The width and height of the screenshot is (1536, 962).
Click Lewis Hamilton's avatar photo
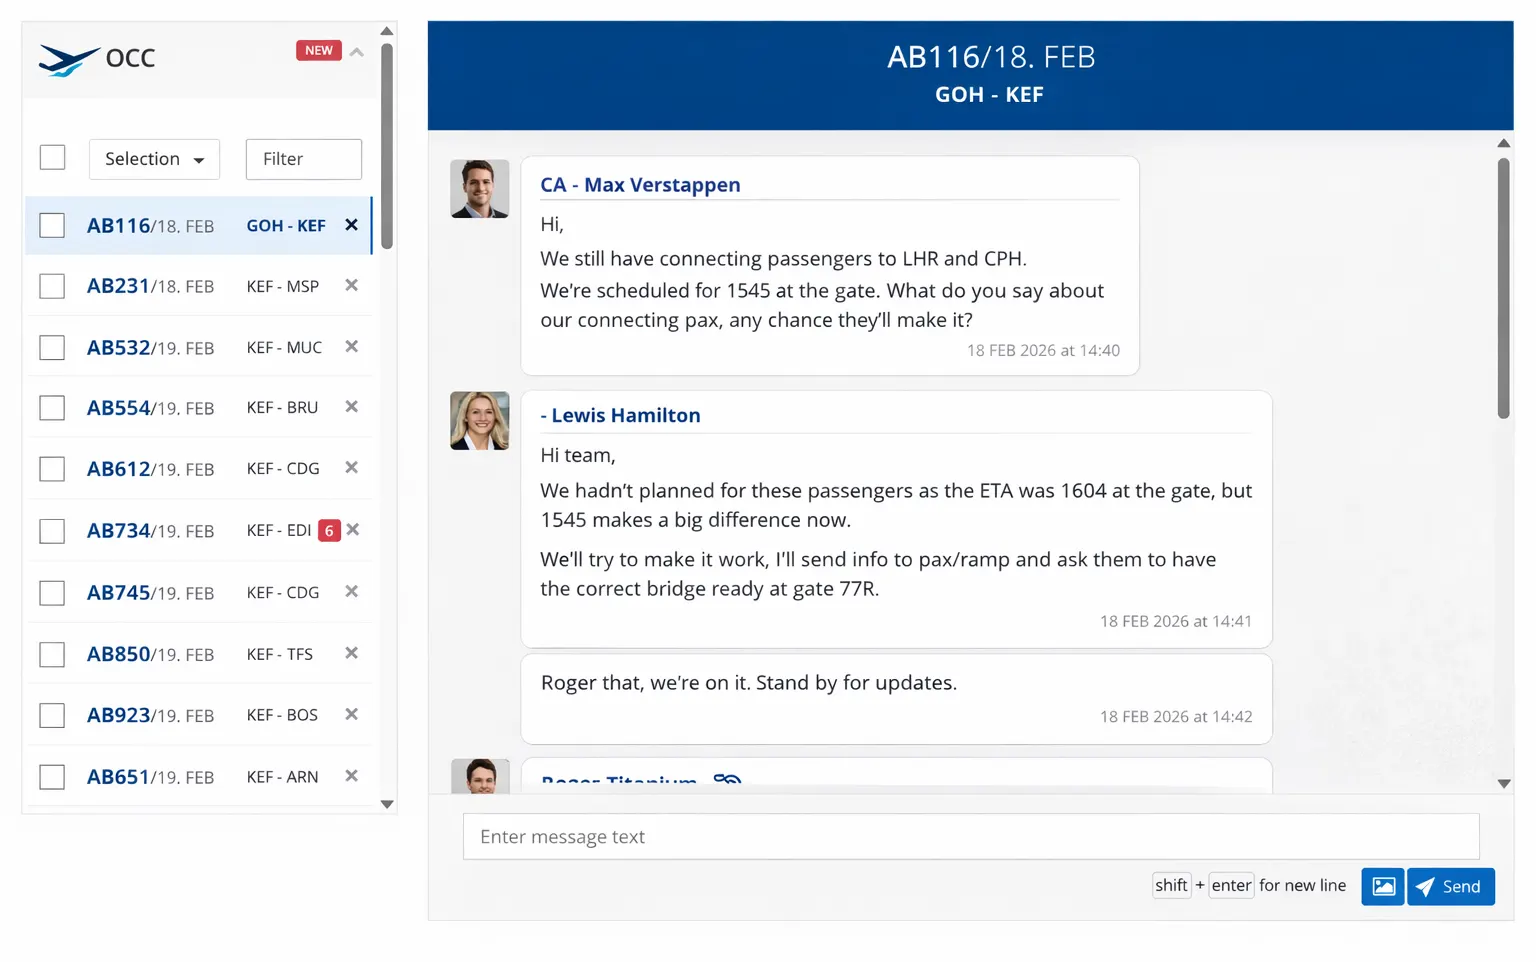pos(480,421)
